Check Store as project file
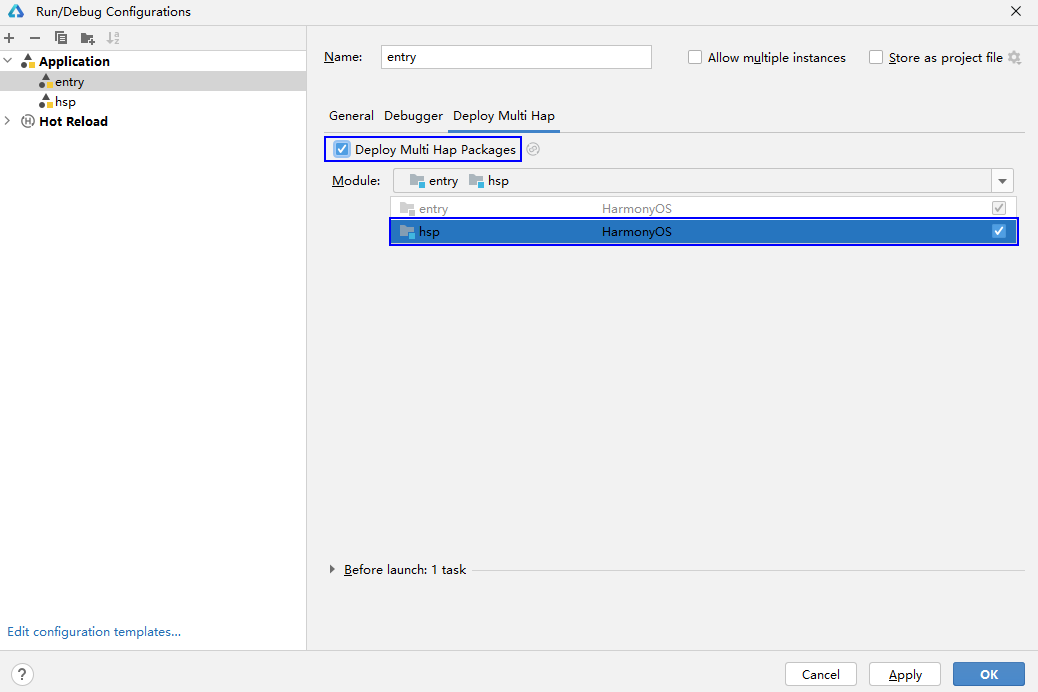Screen dimensions: 1038x692 876,57
